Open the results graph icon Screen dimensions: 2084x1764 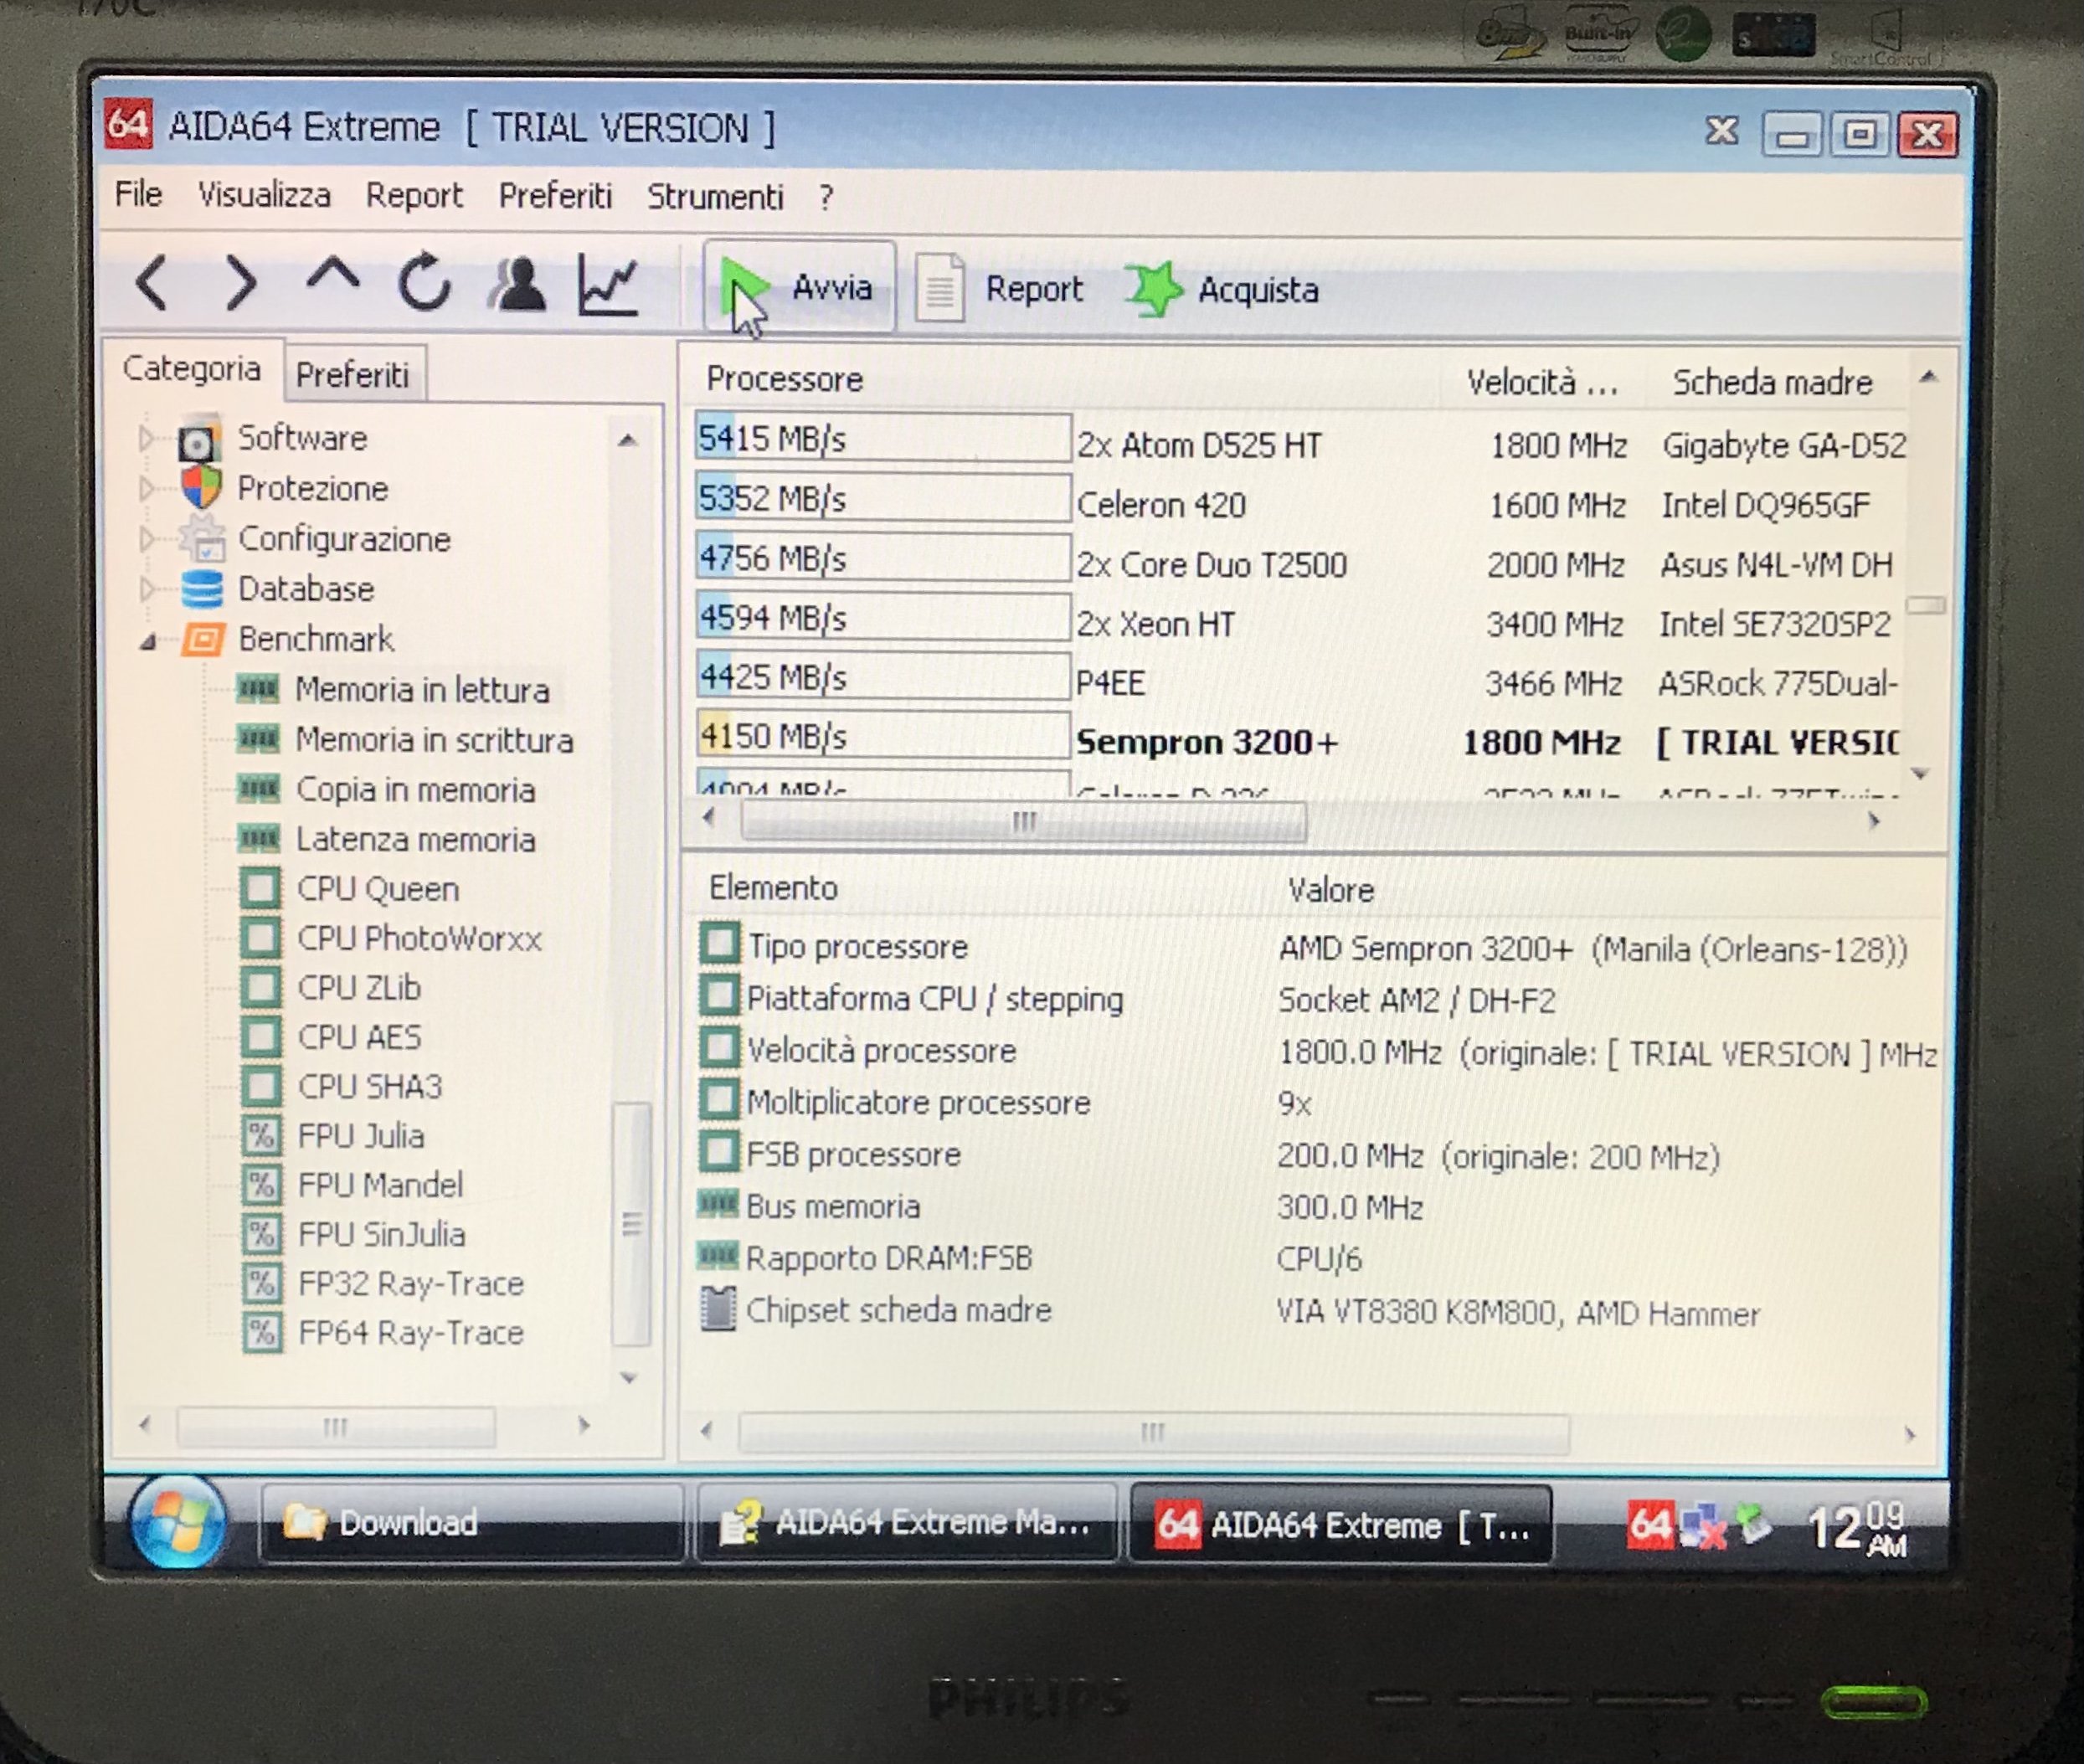tap(608, 285)
